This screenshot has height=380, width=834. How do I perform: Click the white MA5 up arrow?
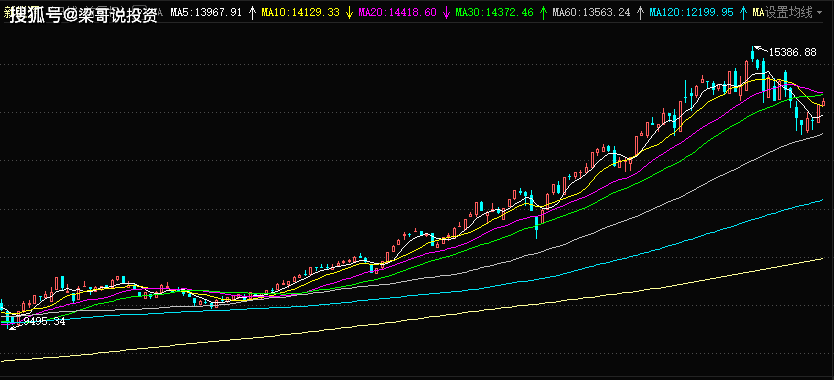click(253, 13)
